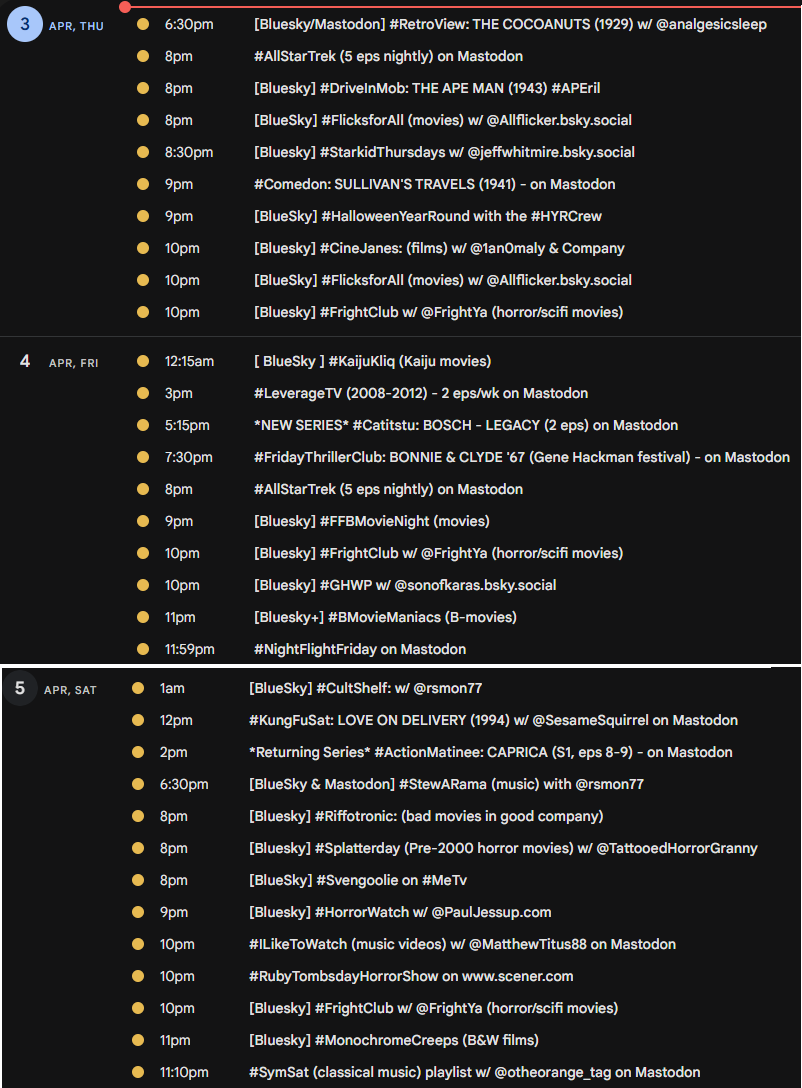Open Thursday 10pm #FrightClub event
The image size is (802, 1088).
click(438, 312)
